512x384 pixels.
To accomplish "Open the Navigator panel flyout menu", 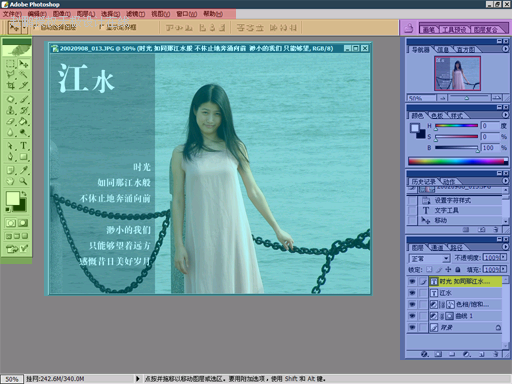I will 505,49.
